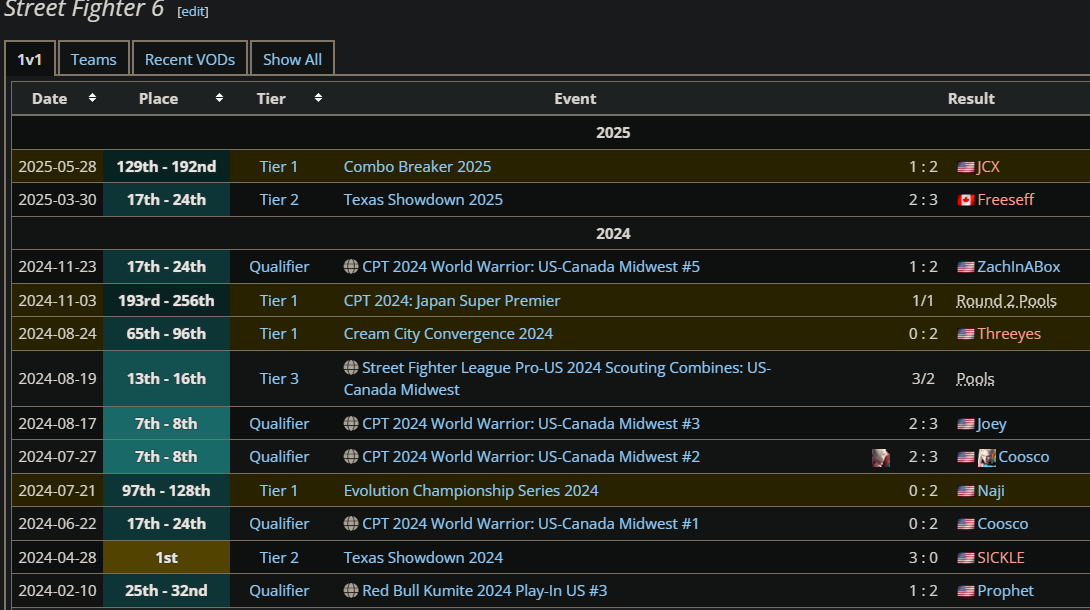
Task: Open the Qualifier link in the Red Bull Kumite row
Action: pos(279,591)
